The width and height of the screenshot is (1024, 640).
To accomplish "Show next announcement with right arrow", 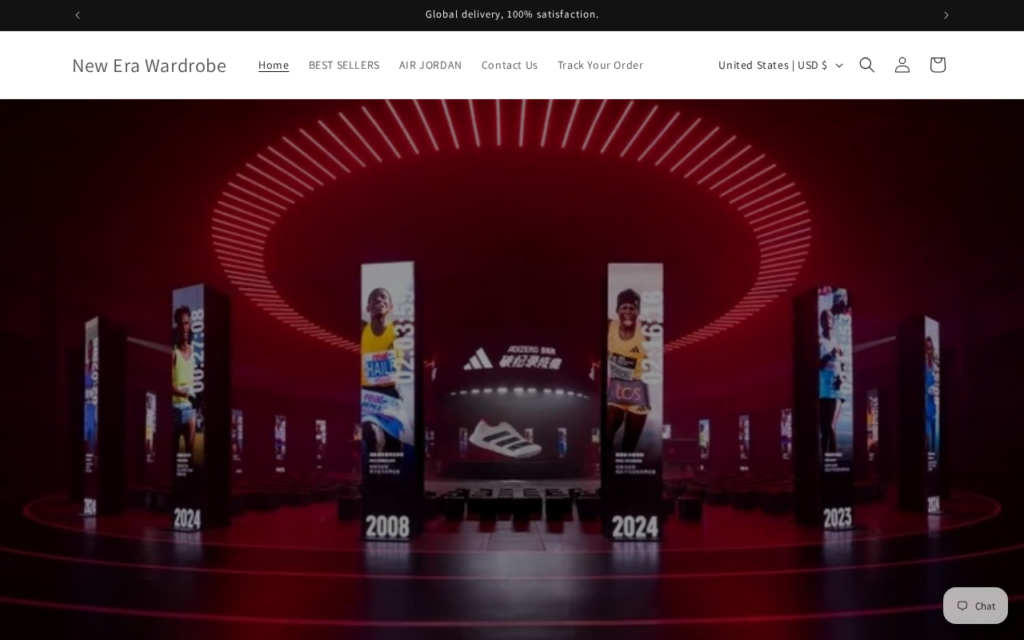I will tap(946, 15).
